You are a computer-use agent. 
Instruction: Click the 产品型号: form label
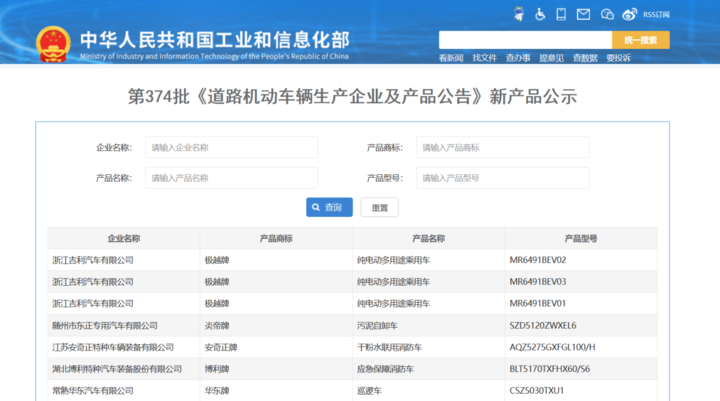(x=385, y=178)
